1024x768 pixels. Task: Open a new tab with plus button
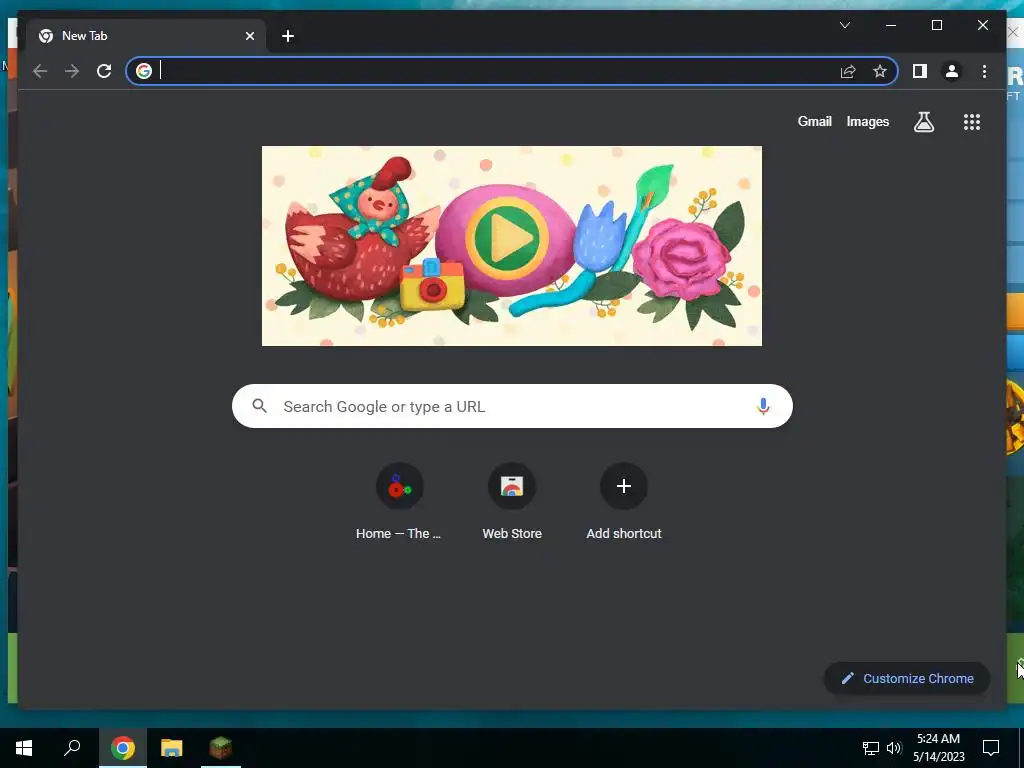288,36
